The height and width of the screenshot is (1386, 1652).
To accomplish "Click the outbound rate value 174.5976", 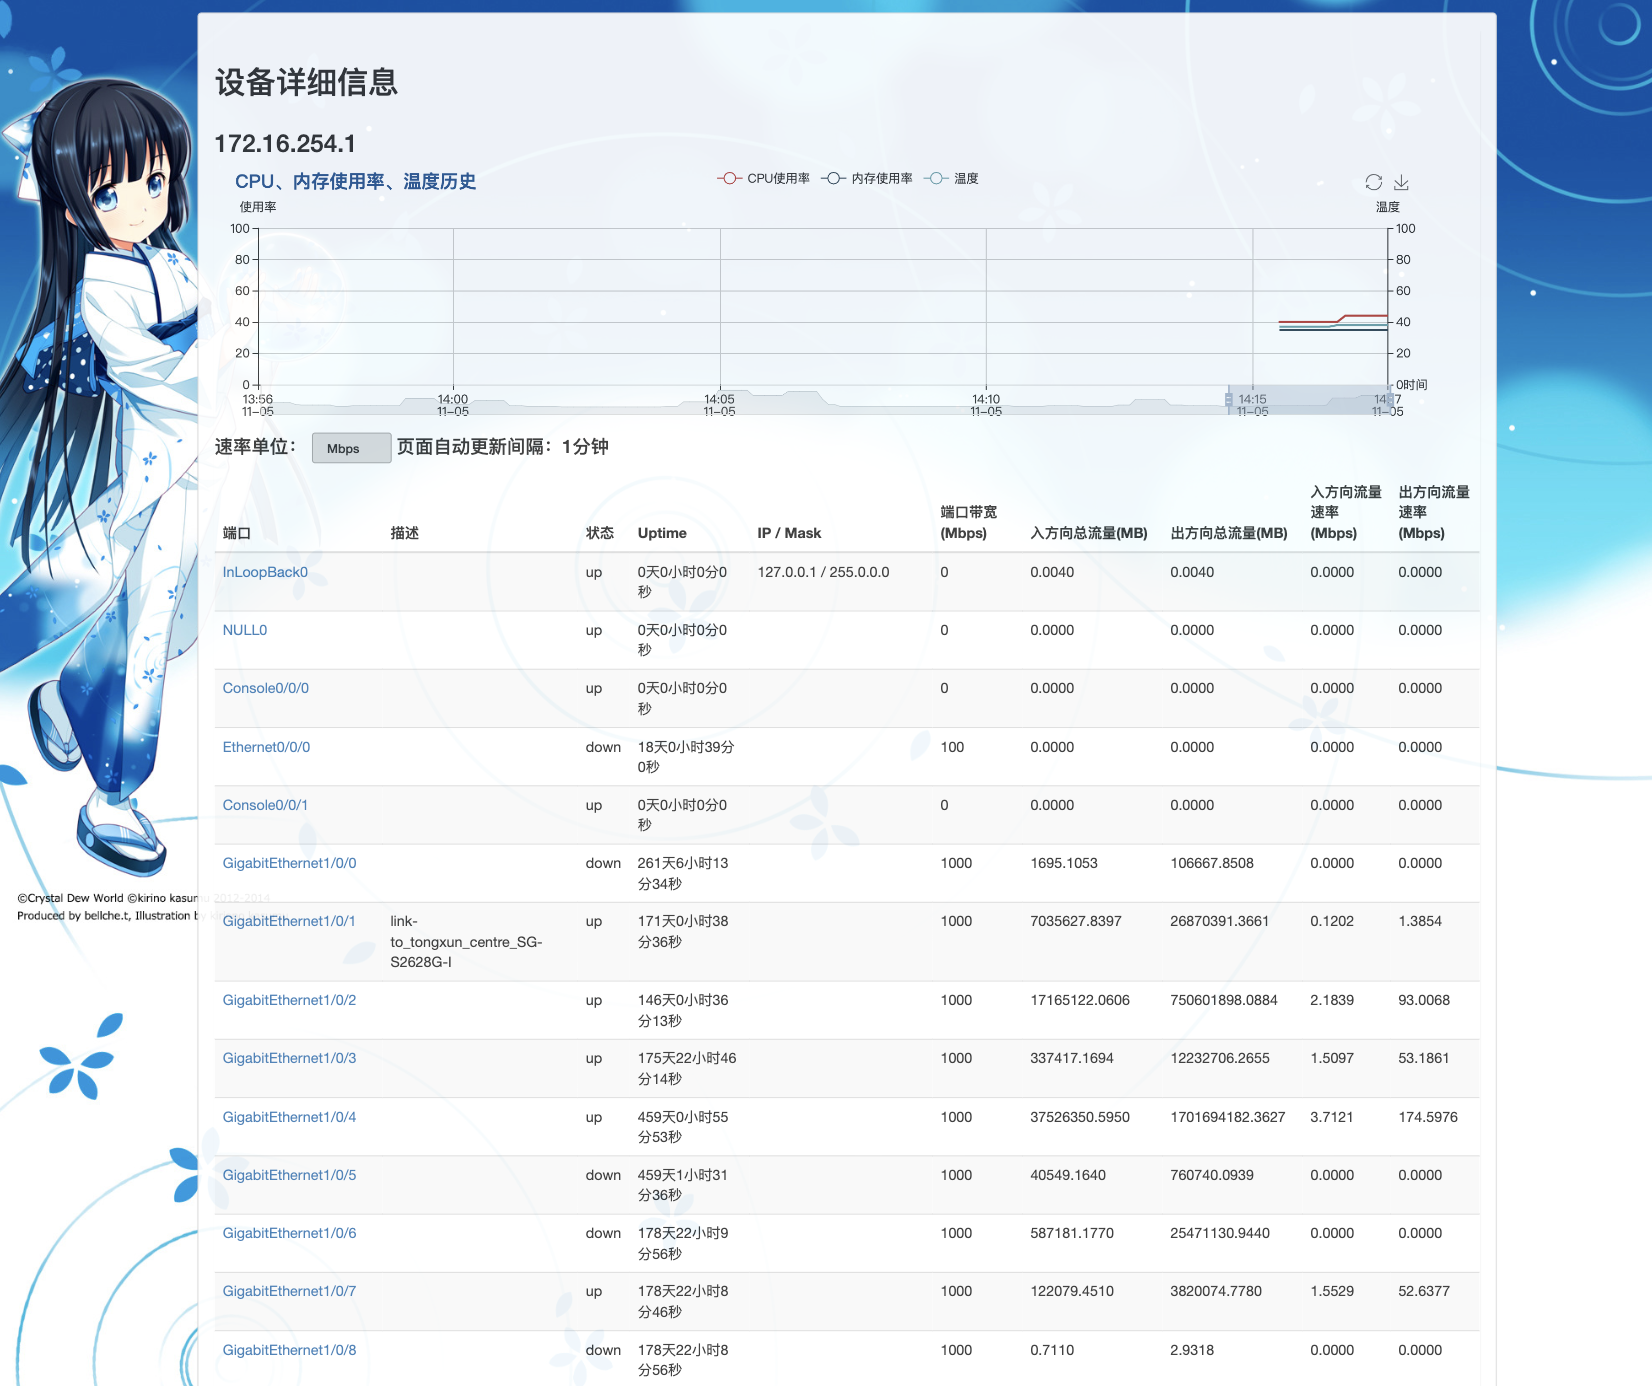I will (x=1428, y=1117).
